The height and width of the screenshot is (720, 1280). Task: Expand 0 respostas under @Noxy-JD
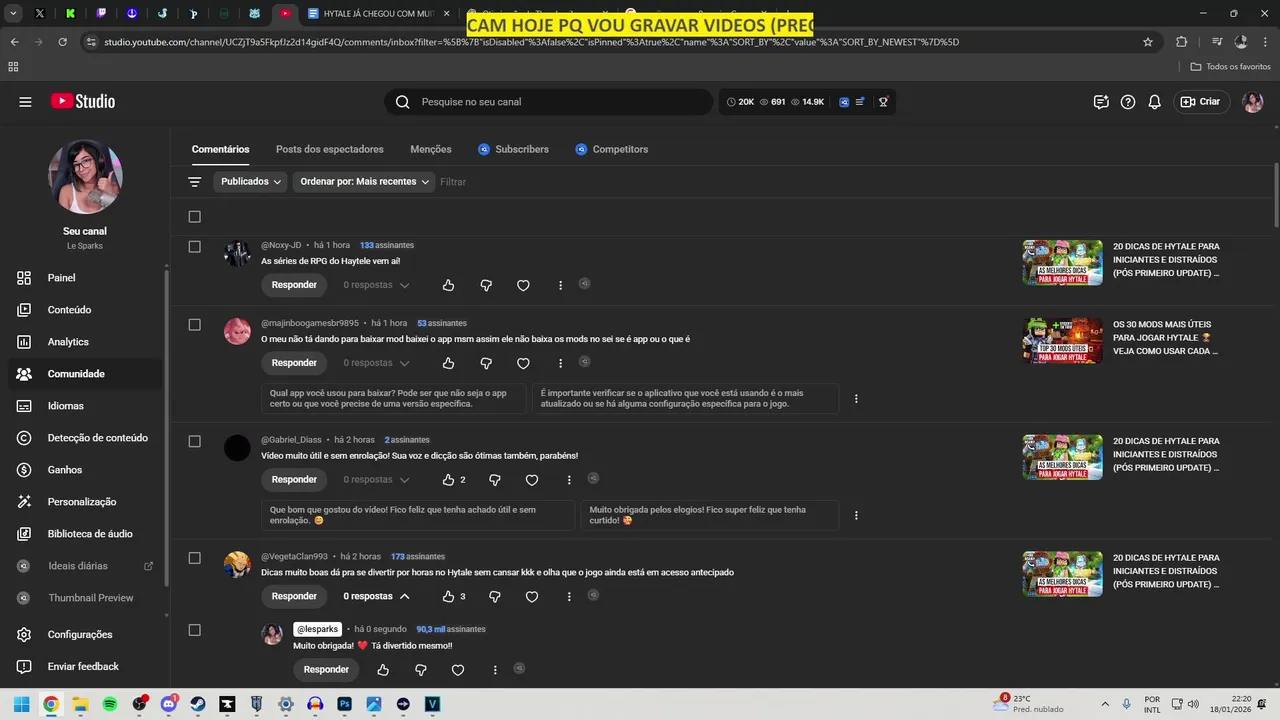pos(376,285)
